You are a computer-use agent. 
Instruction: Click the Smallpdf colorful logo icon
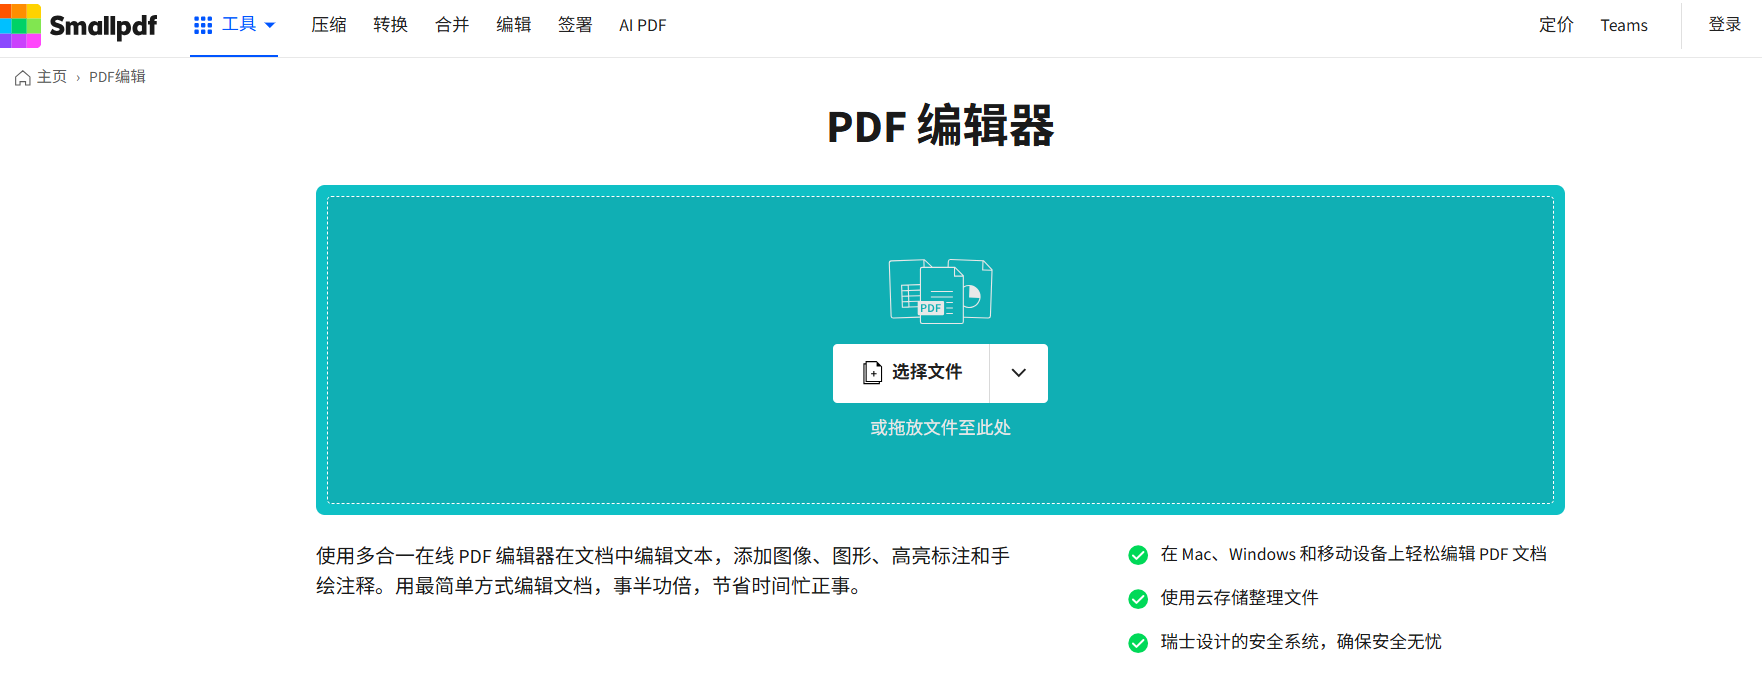[x=20, y=25]
